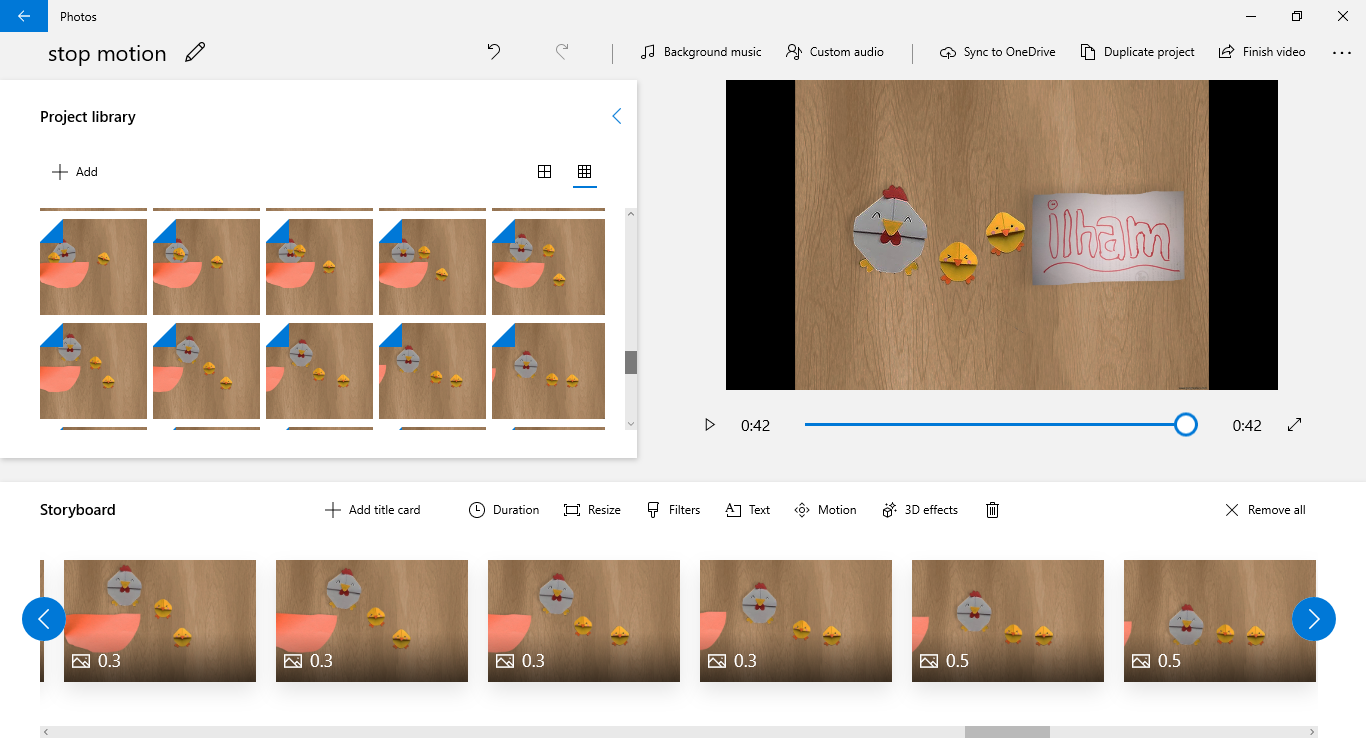Select middle library thumbnail in second row

(x=319, y=371)
